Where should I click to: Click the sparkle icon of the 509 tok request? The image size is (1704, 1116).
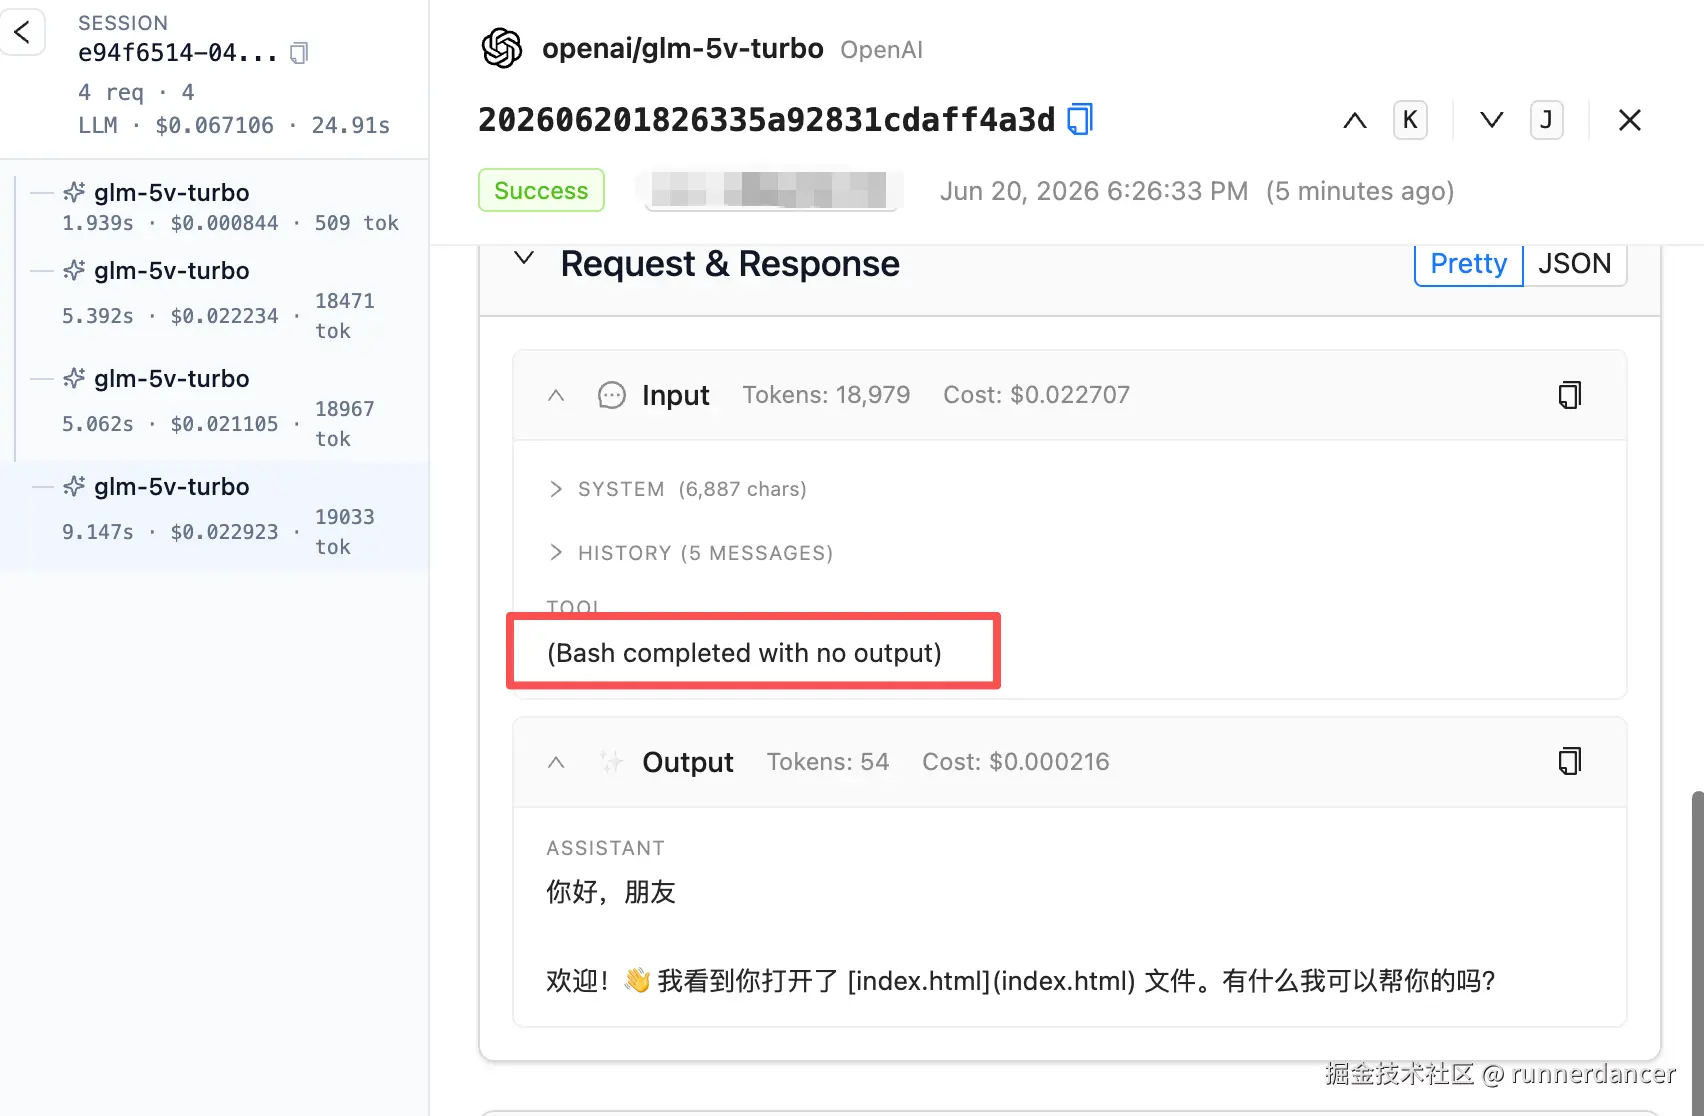pos(74,192)
